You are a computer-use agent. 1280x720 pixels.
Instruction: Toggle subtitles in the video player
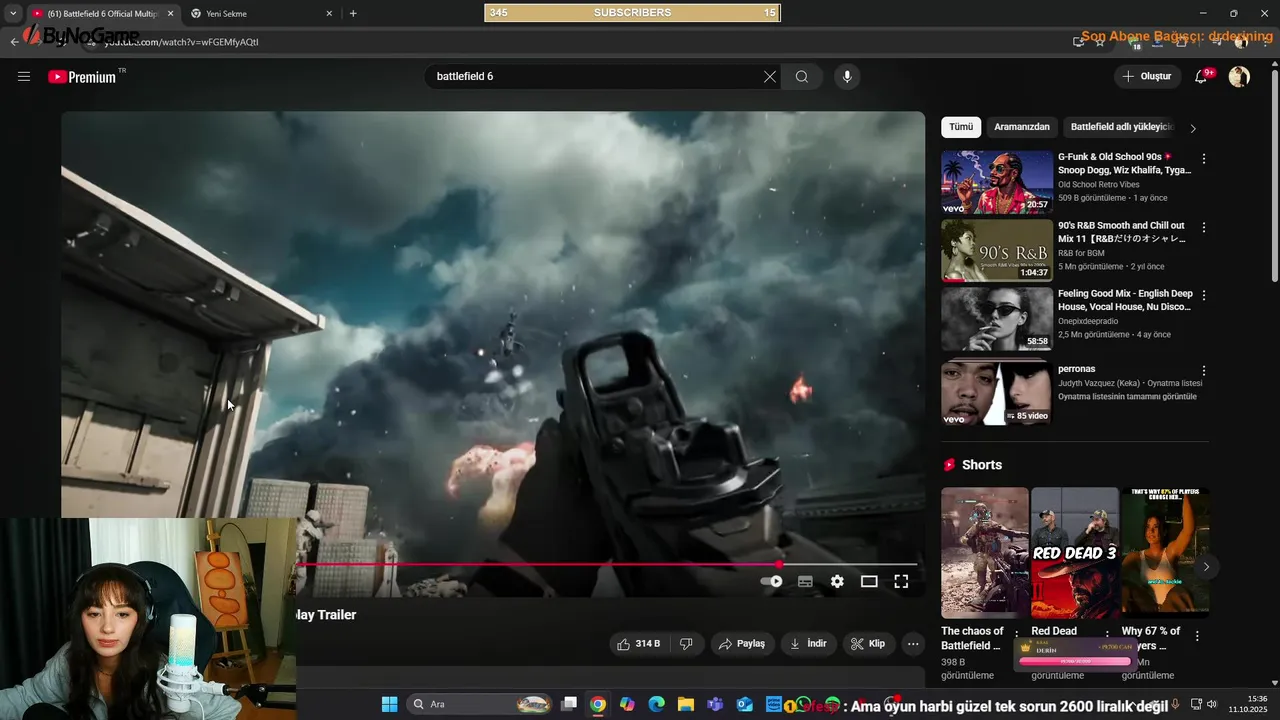(805, 581)
